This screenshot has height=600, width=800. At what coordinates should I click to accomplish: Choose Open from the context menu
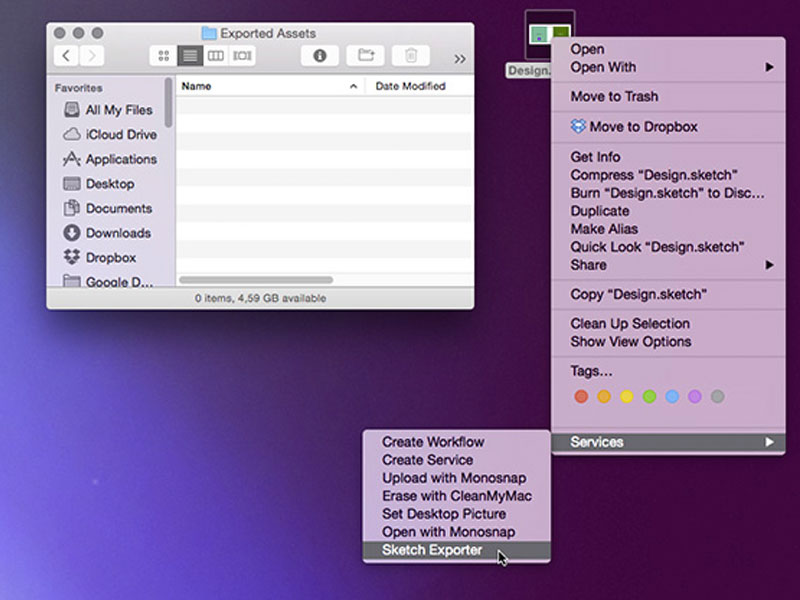[x=668, y=49]
